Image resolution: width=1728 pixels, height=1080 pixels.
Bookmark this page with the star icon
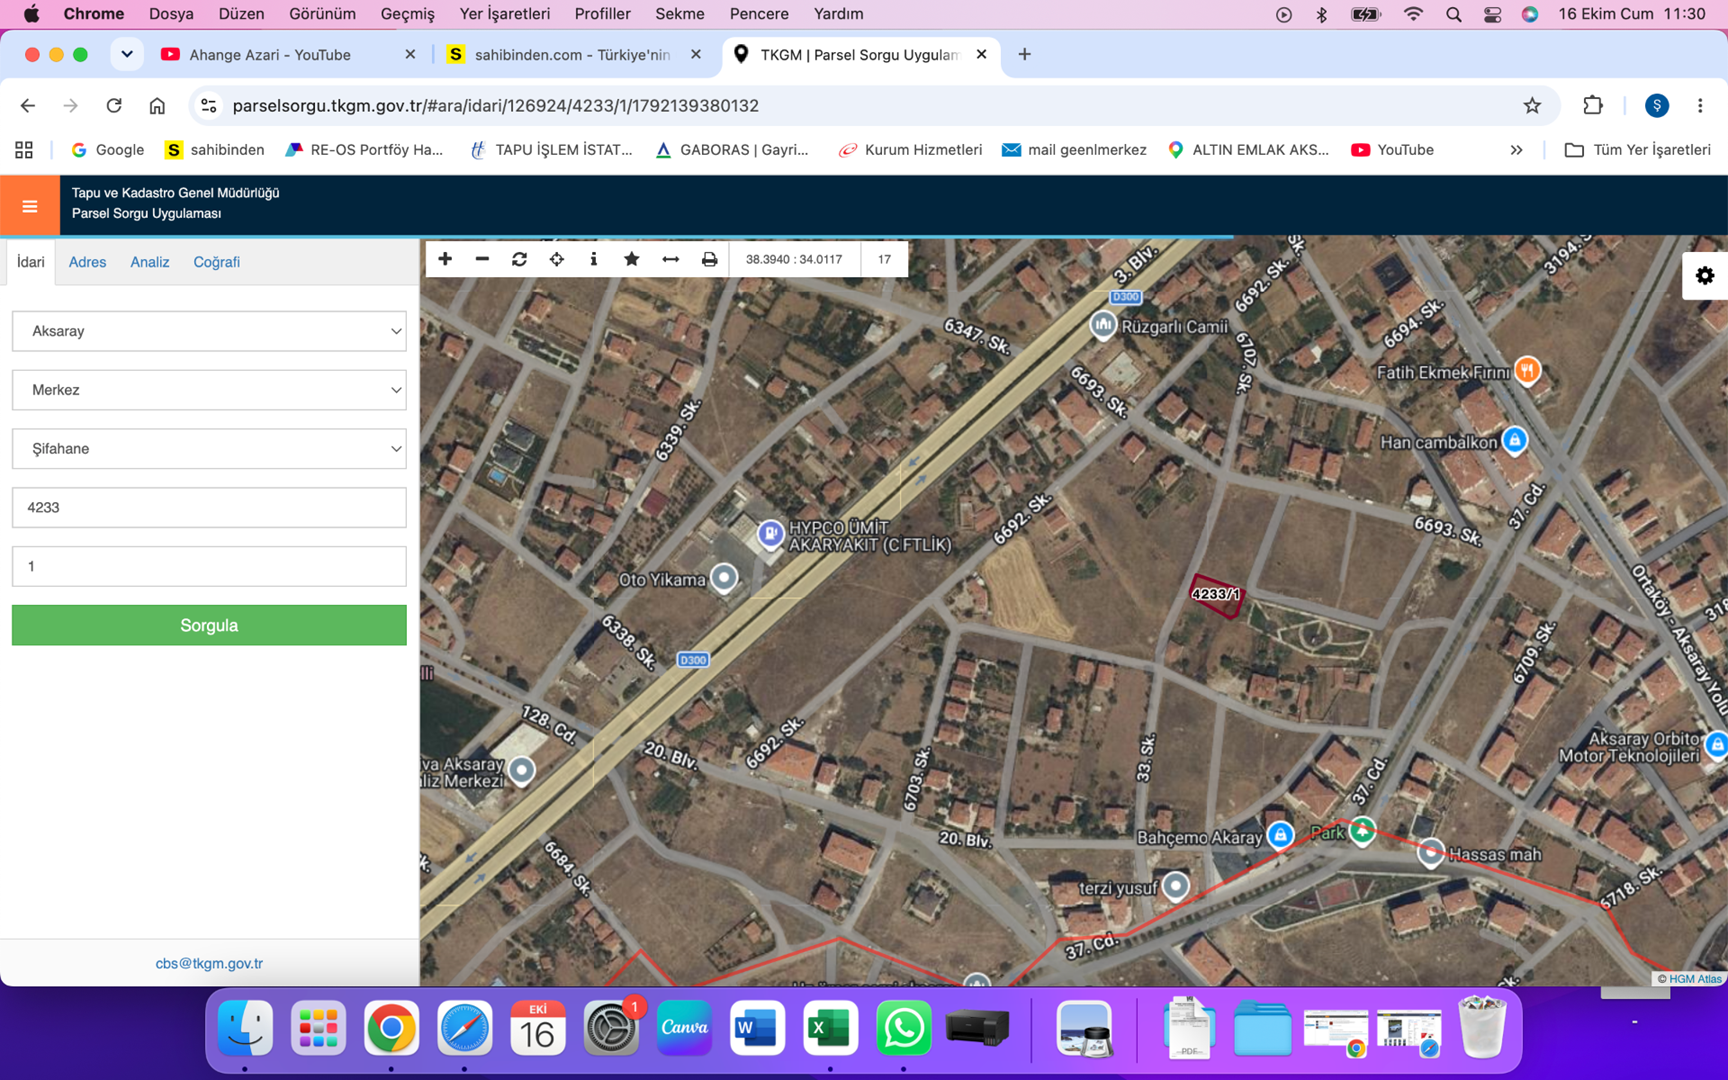click(x=1532, y=105)
